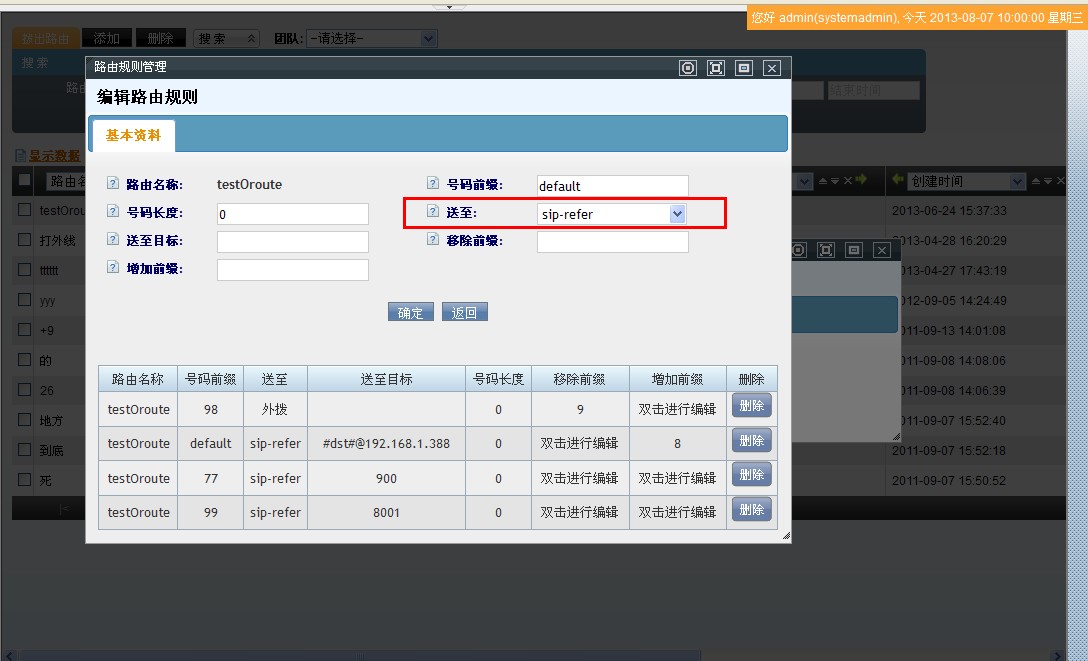Click the 添加 toolbar button
1088x661 pixels.
click(106, 38)
